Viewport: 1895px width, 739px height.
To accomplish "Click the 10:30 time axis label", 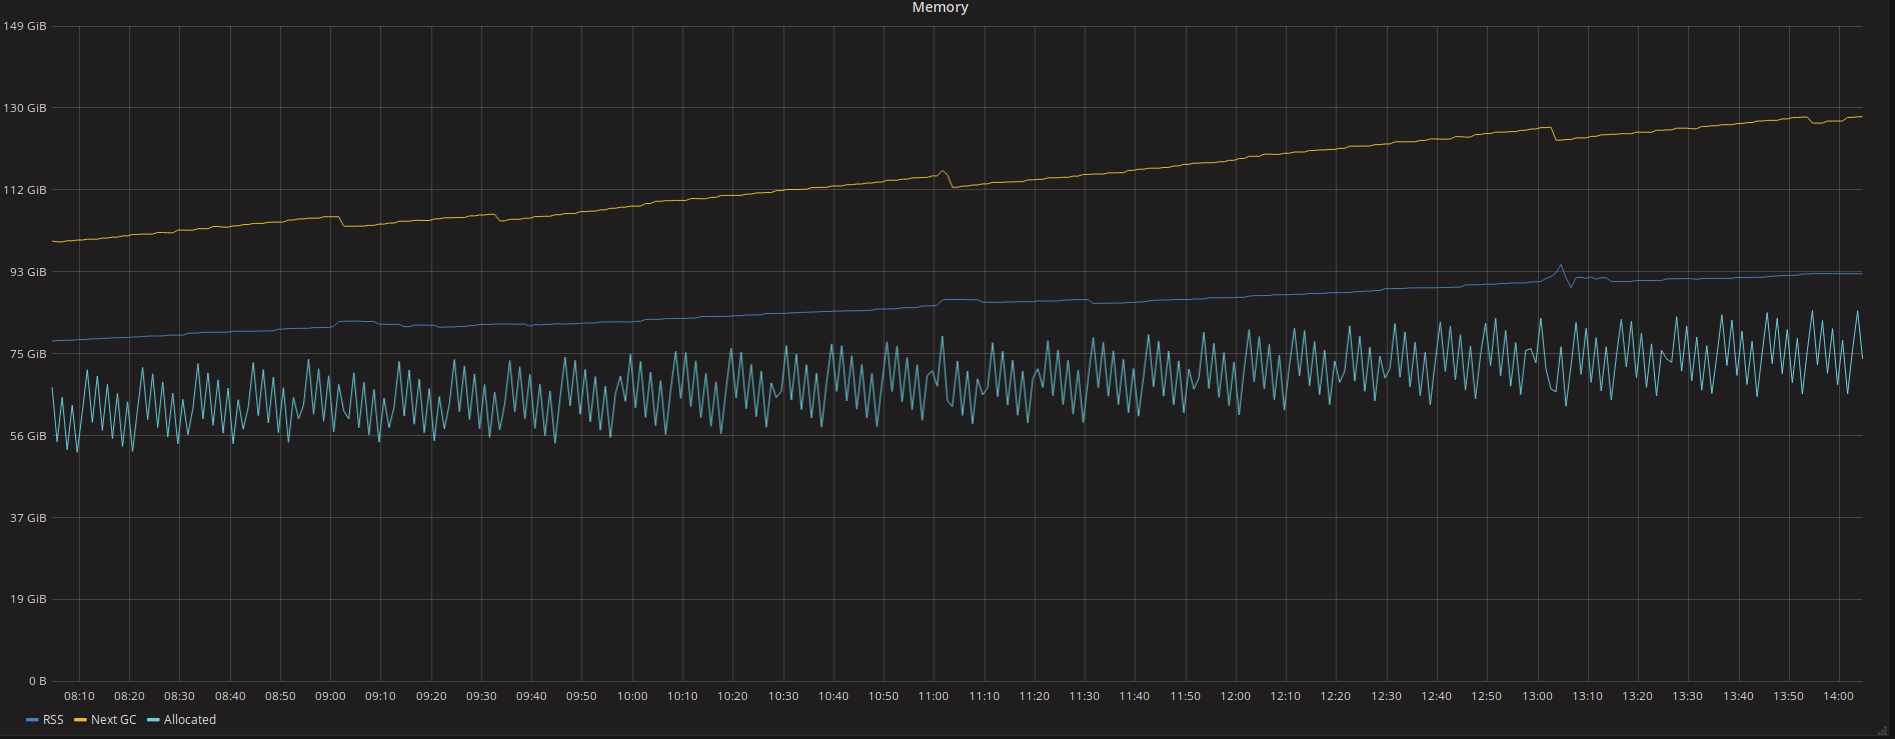I will tap(783, 696).
